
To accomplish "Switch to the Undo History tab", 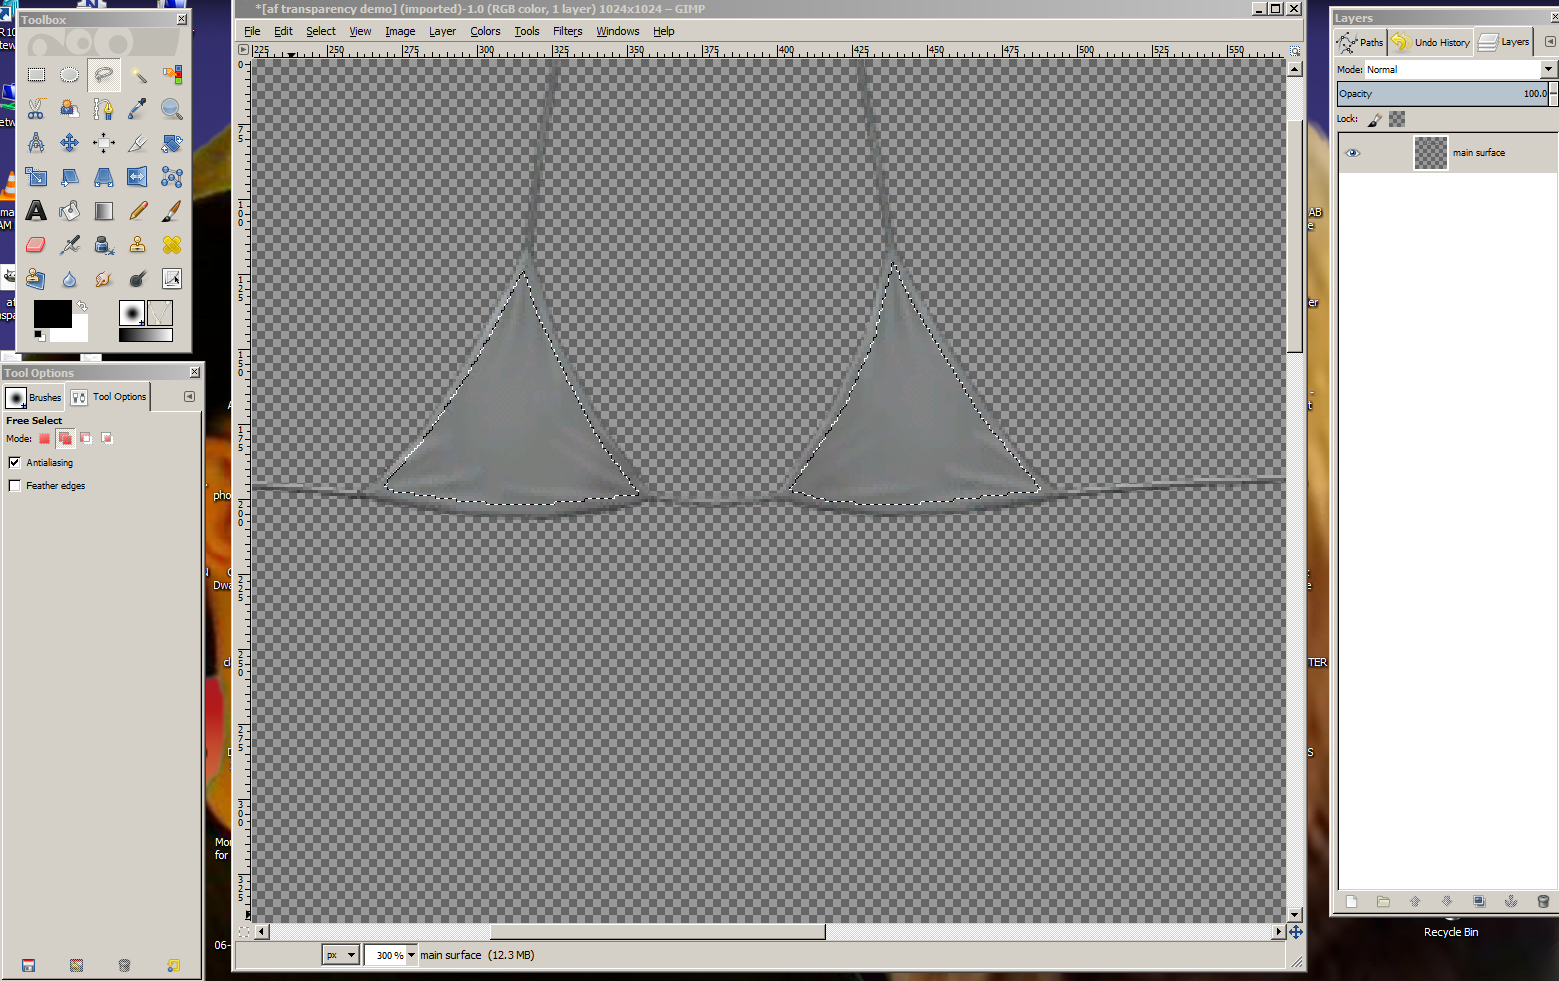I will point(1431,42).
